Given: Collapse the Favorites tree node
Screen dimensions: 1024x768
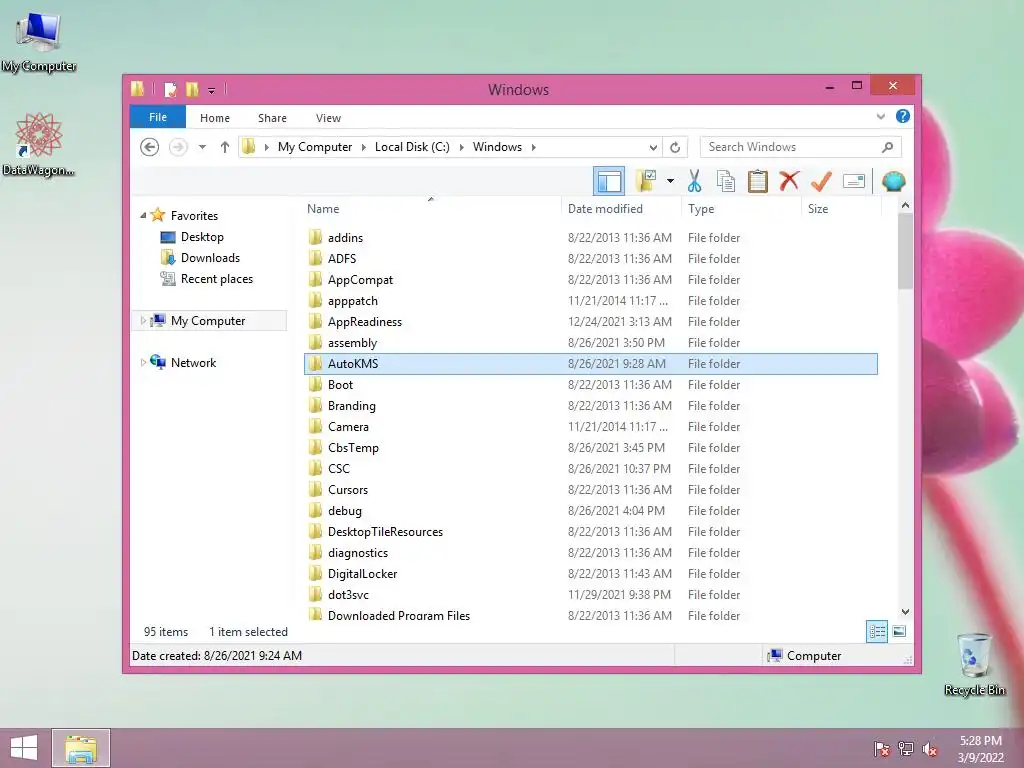Looking at the screenshot, I should tap(143, 216).
